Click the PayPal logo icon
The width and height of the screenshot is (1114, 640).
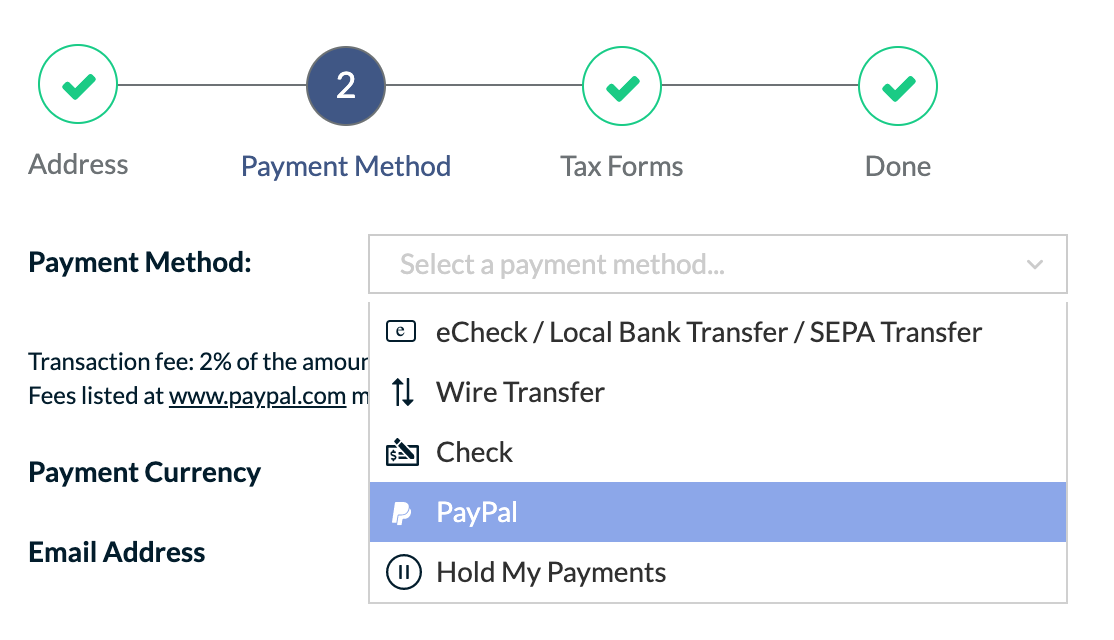tap(401, 513)
